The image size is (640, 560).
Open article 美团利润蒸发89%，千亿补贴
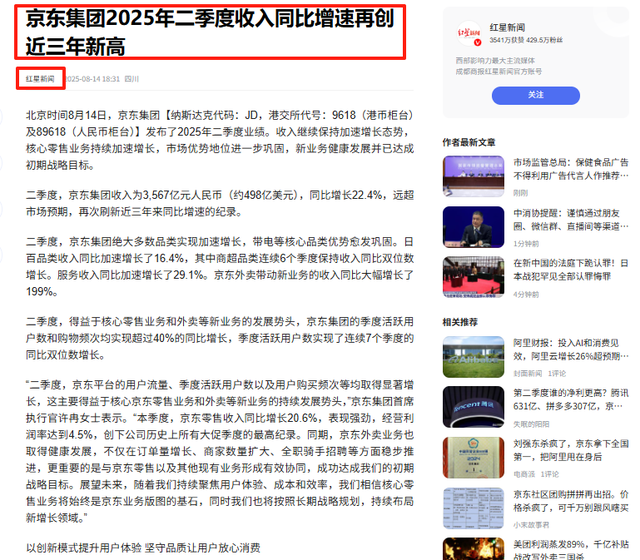click(571, 551)
